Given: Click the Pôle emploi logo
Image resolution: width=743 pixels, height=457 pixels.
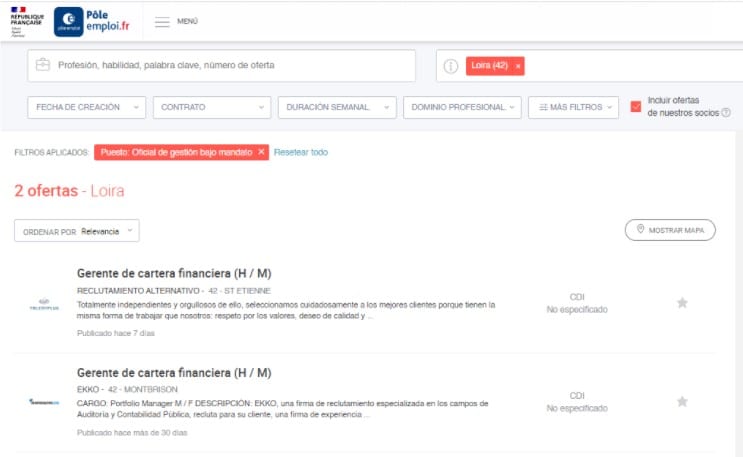Looking at the screenshot, I should coord(92,22).
